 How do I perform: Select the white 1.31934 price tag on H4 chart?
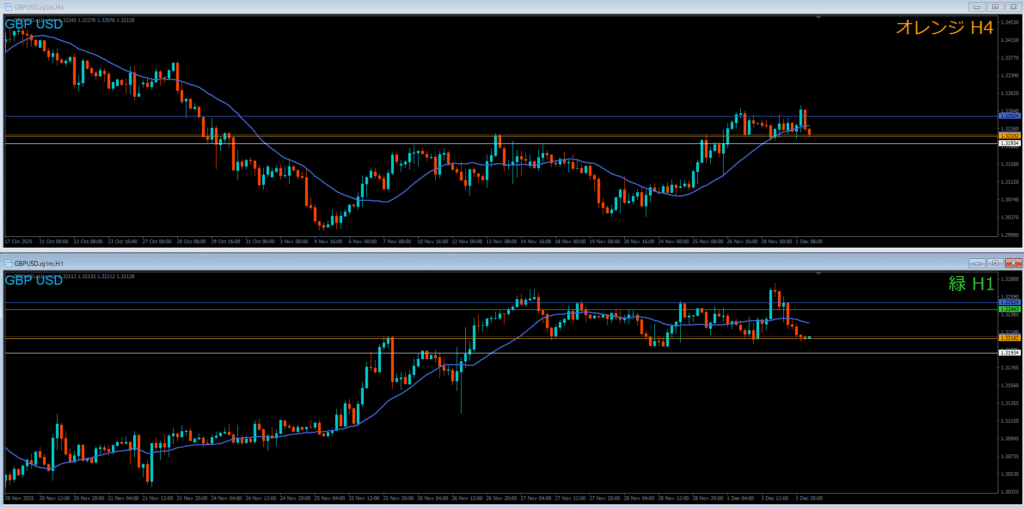1009,144
